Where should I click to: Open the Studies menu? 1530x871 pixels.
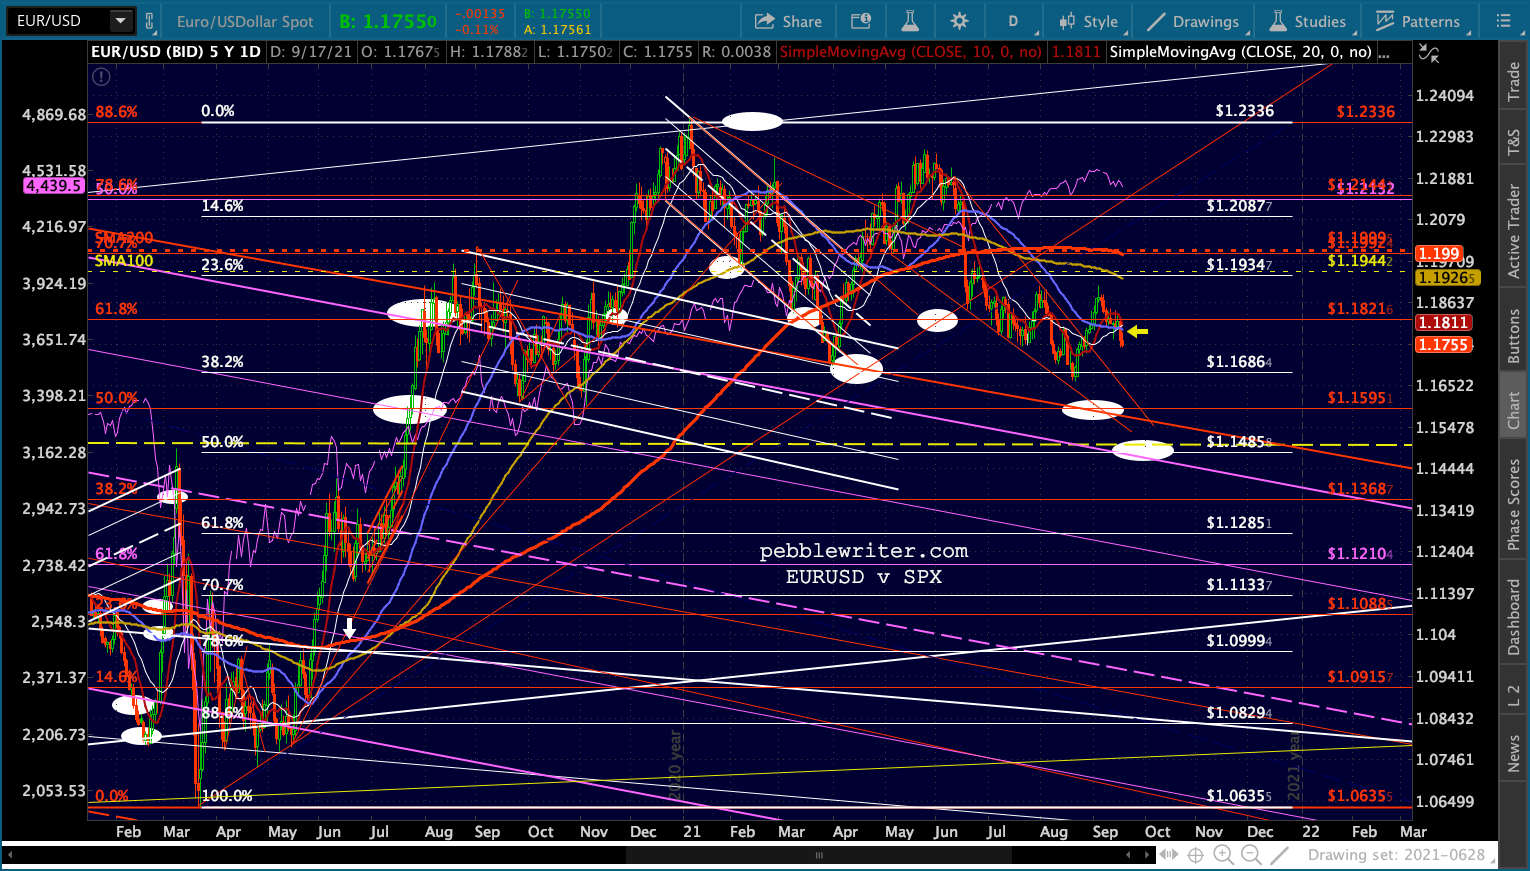tap(1307, 21)
